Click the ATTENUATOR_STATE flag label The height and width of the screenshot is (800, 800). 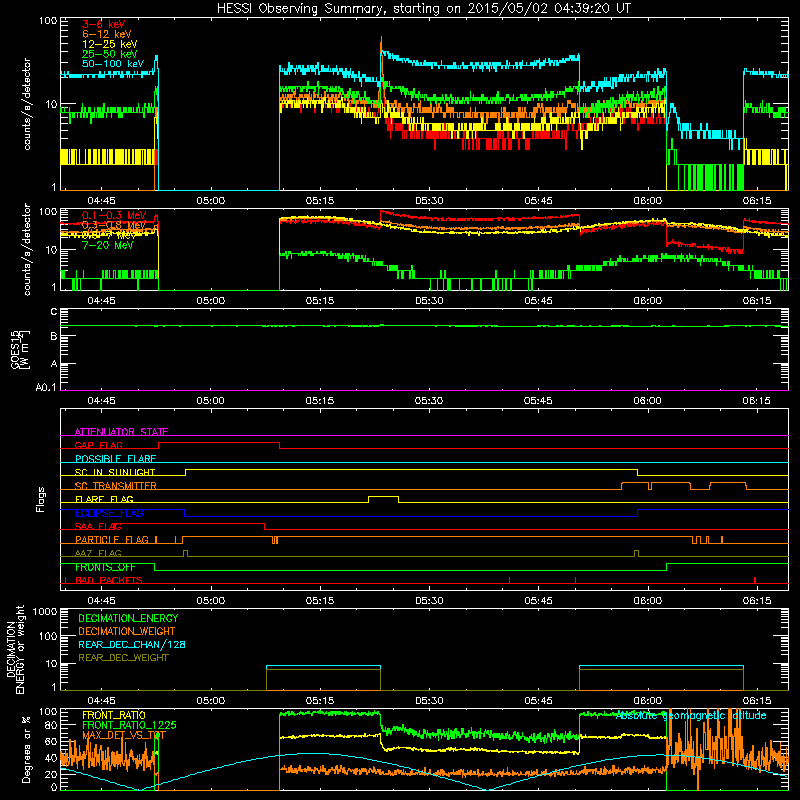[x=121, y=432]
